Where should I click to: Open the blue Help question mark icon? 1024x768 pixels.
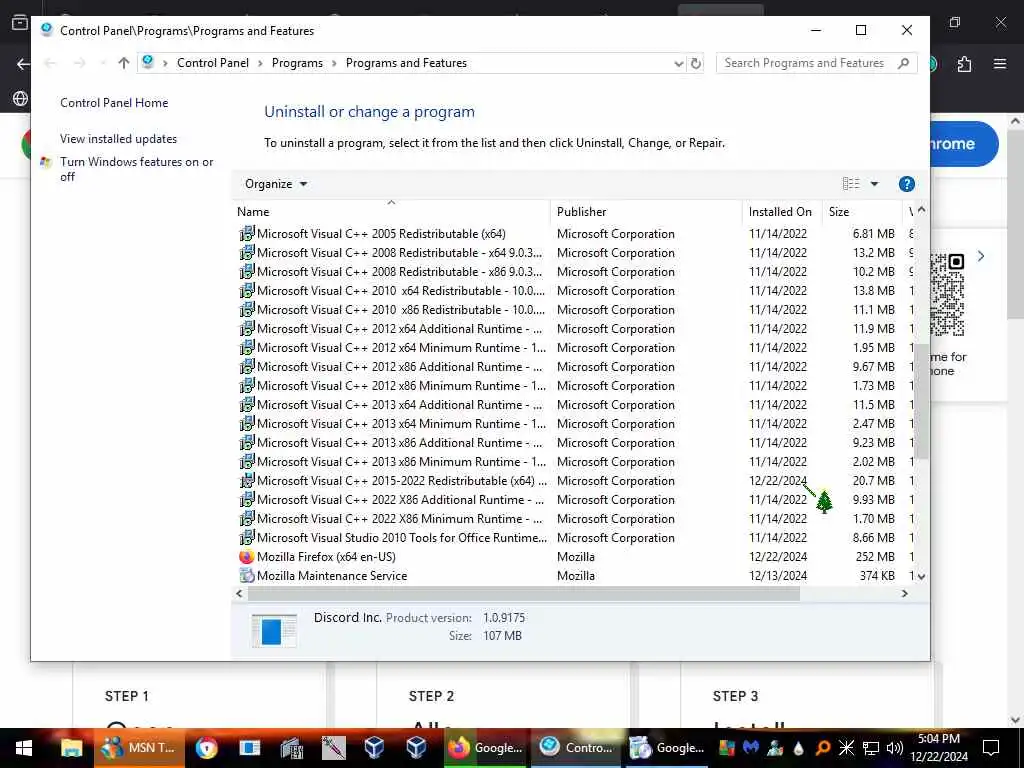point(906,184)
